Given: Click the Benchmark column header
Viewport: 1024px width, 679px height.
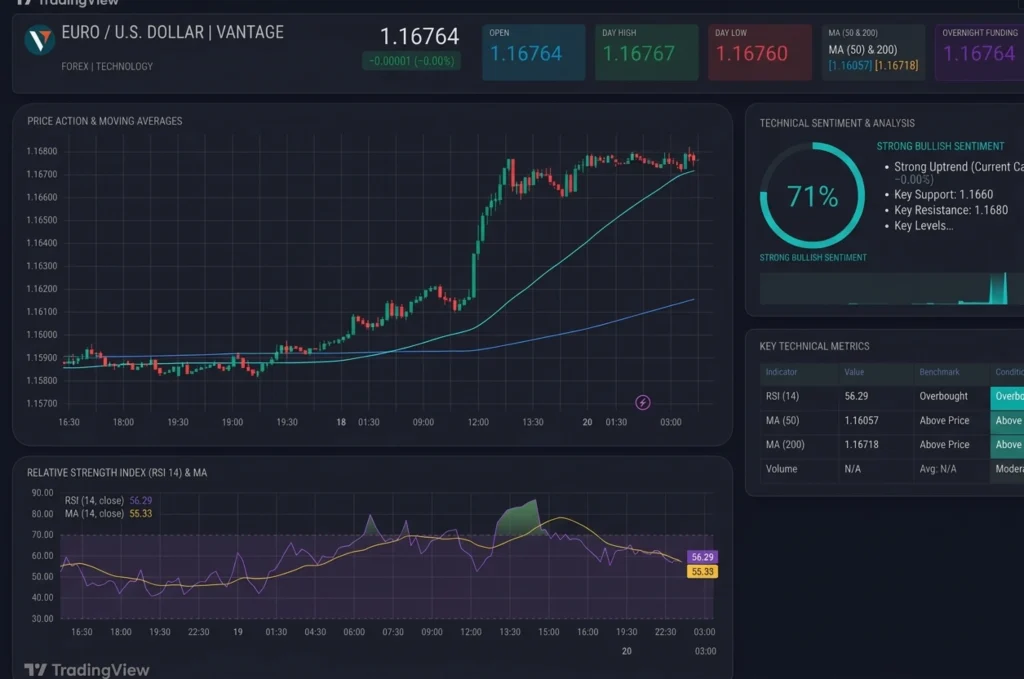Looking at the screenshot, I should click(939, 372).
